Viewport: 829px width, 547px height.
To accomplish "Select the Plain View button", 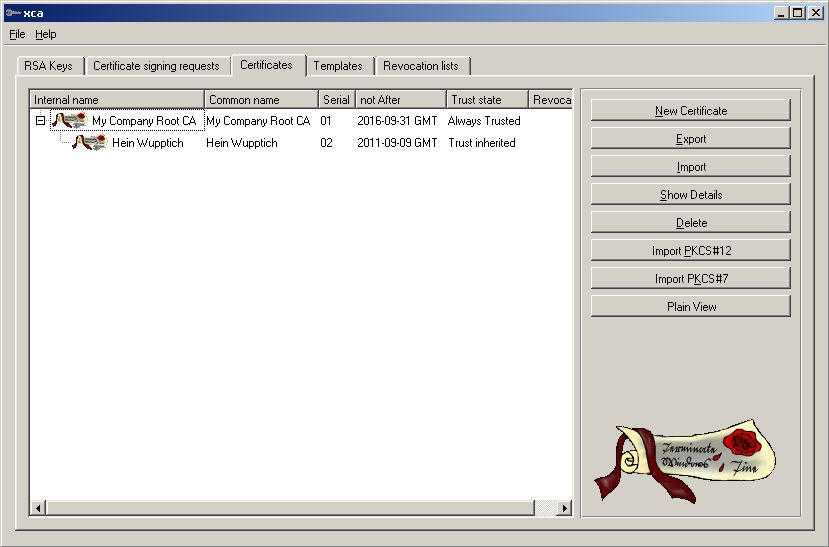I will coord(690,307).
